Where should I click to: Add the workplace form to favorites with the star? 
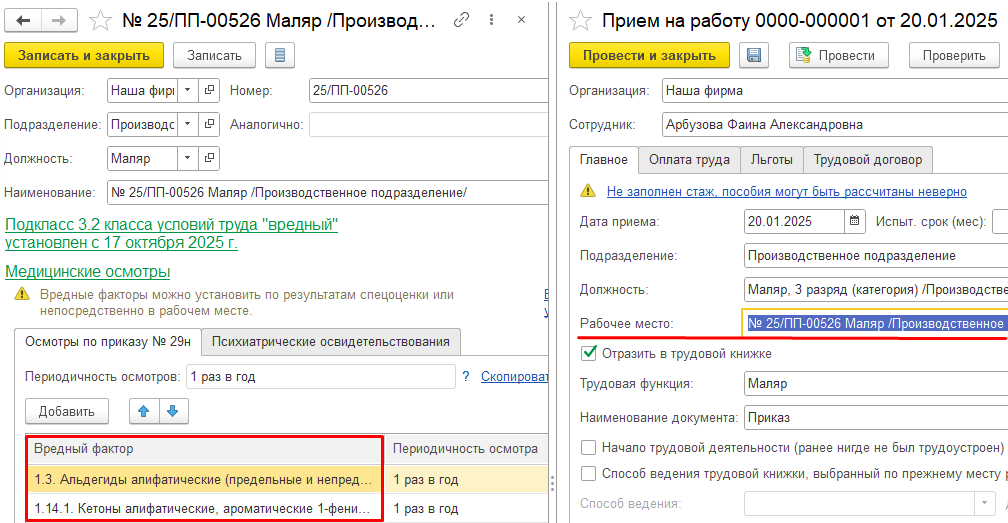99,20
